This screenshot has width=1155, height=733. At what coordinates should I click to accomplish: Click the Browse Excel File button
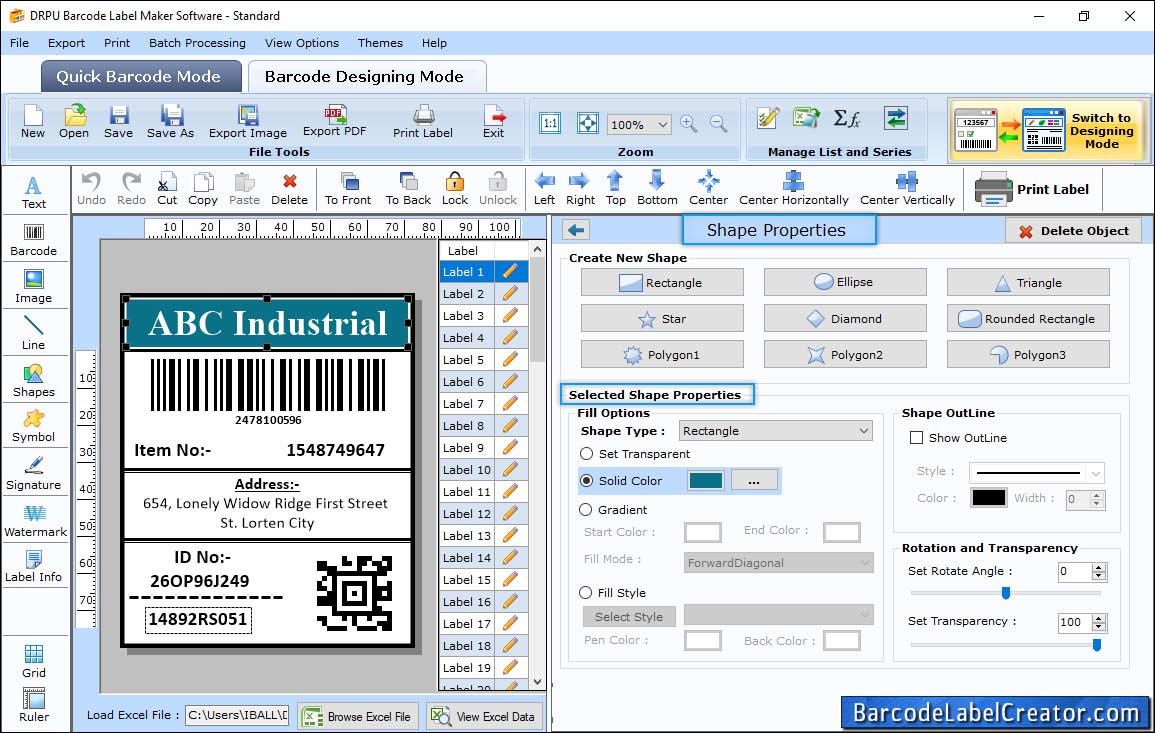click(x=358, y=716)
